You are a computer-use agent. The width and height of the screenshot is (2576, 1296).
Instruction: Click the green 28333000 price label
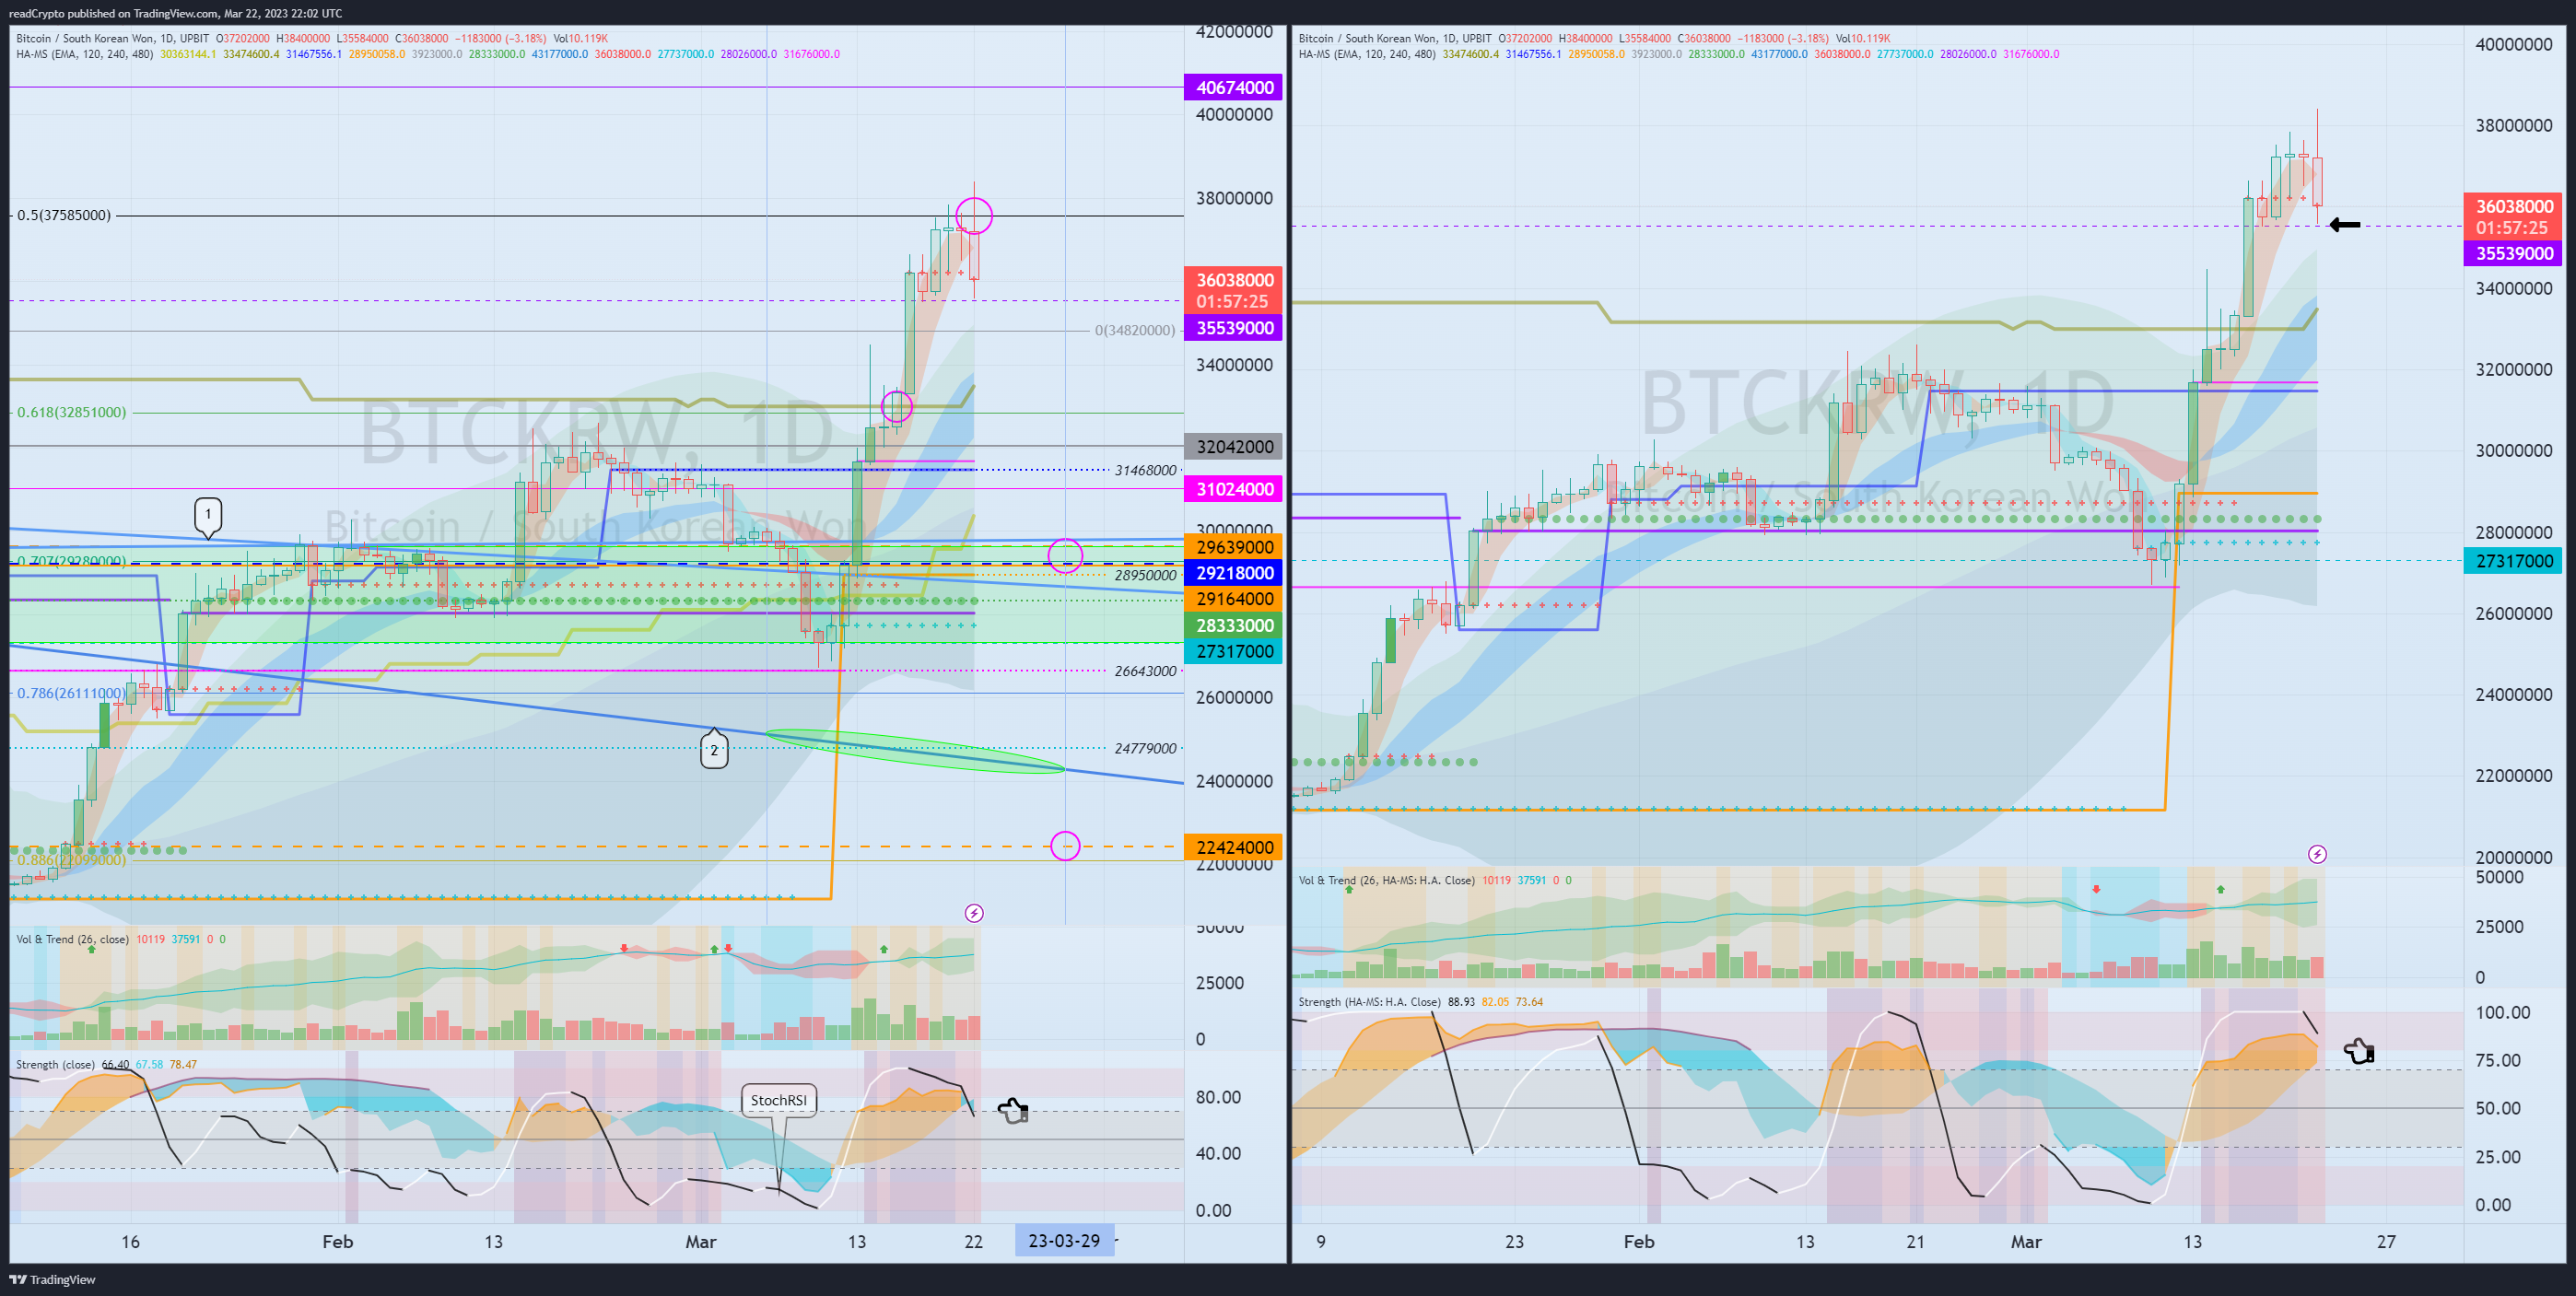[x=1234, y=625]
